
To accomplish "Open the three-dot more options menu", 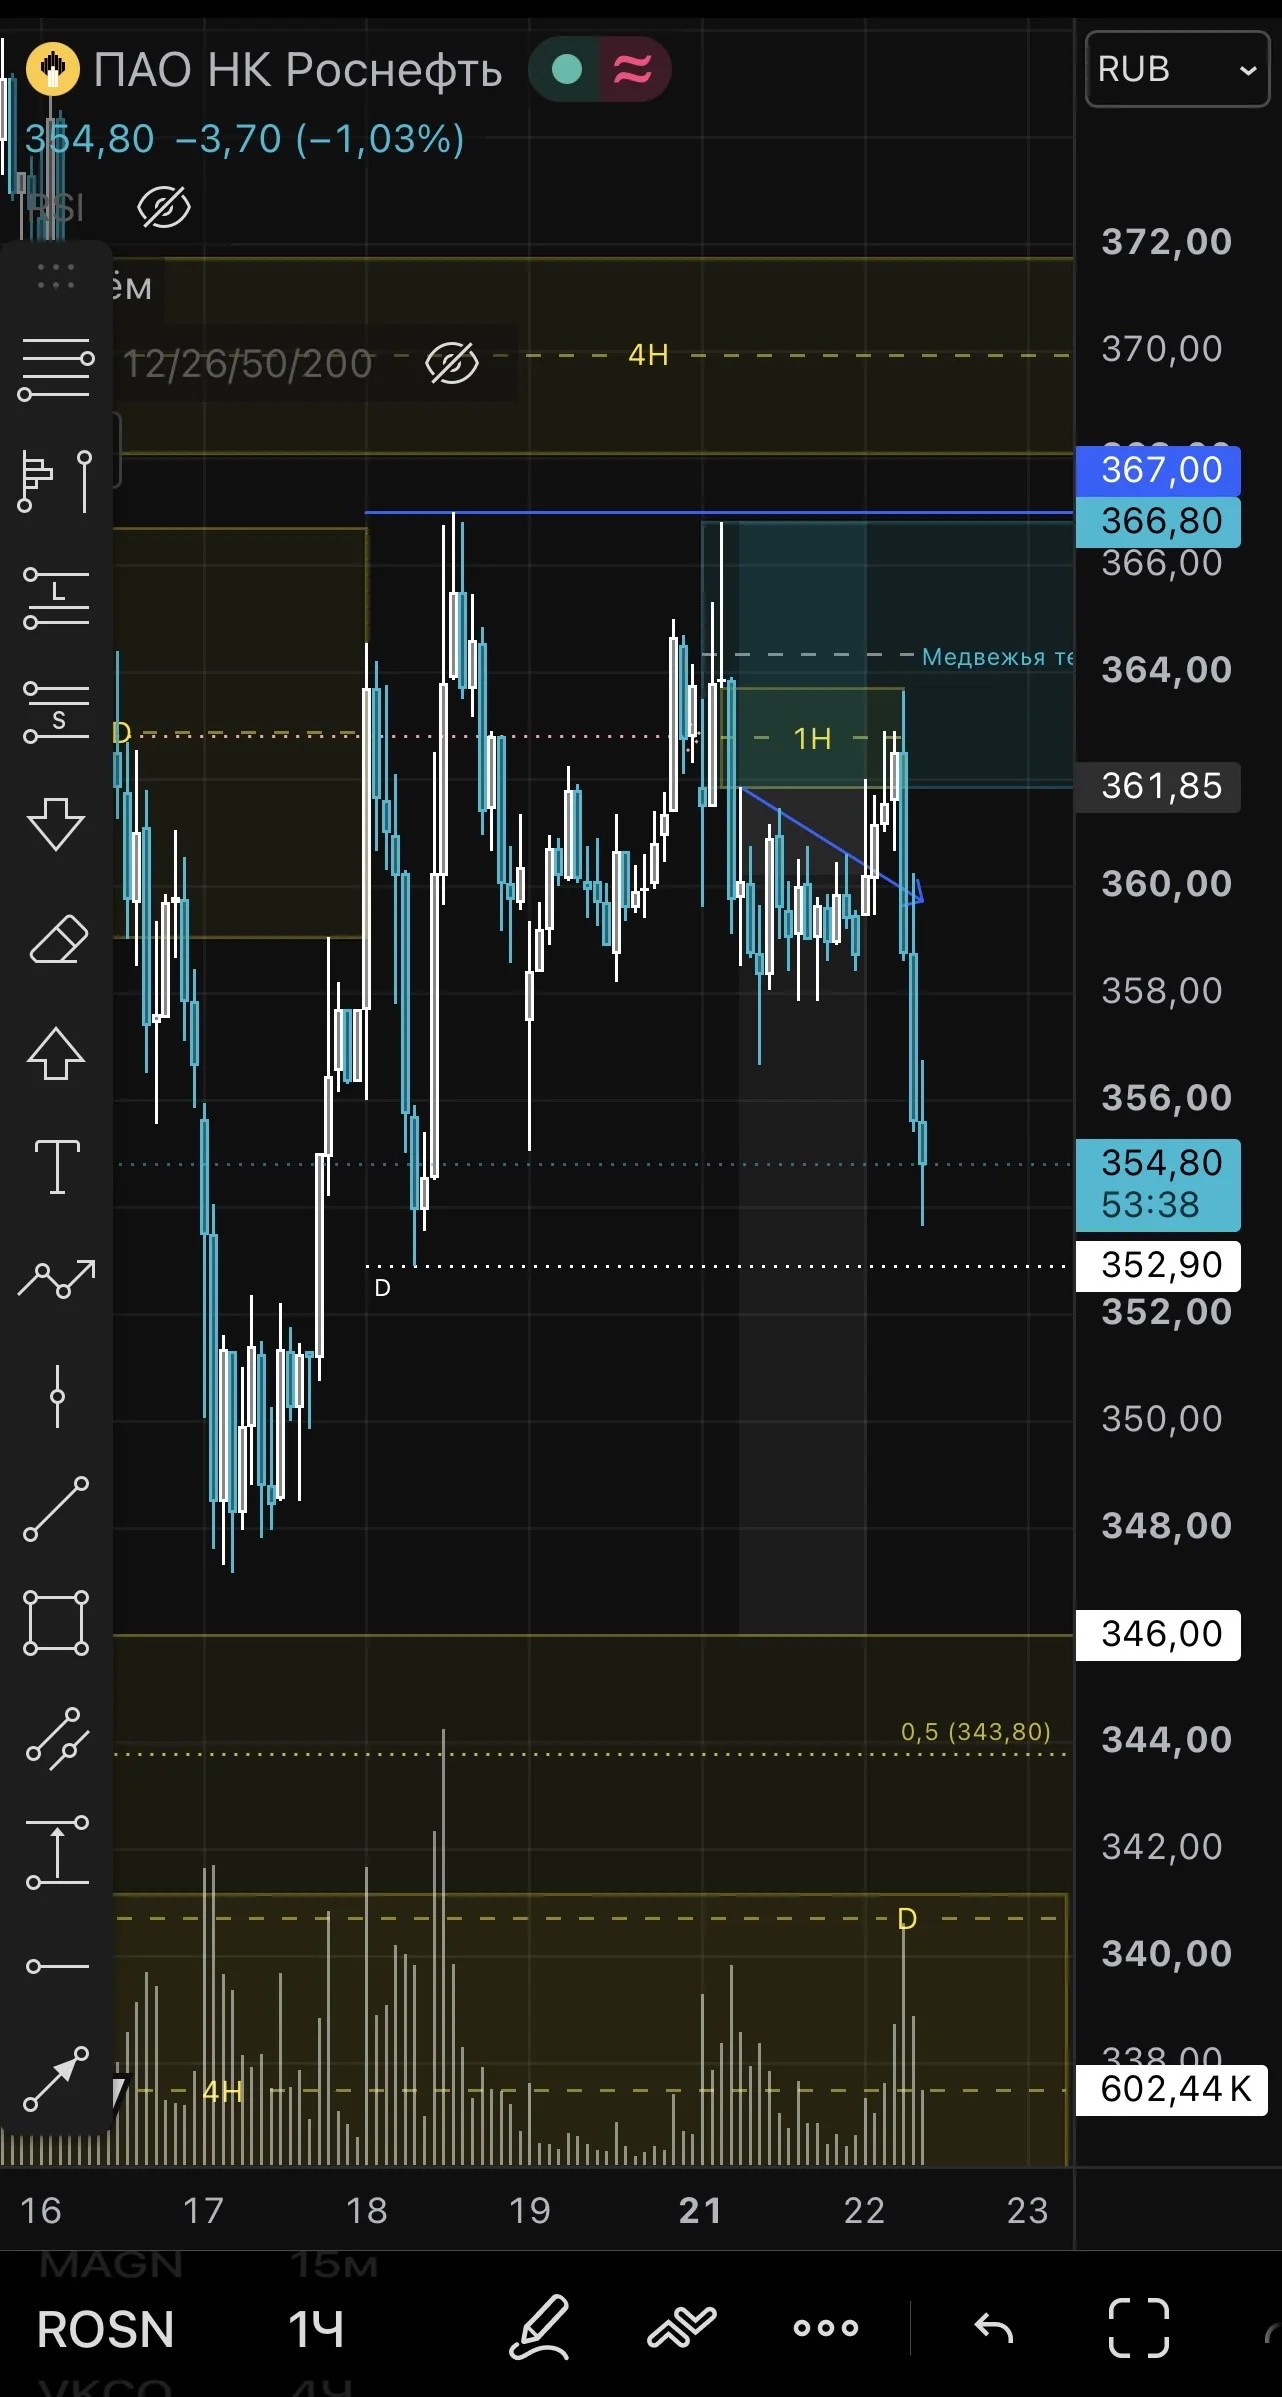I will [826, 2328].
